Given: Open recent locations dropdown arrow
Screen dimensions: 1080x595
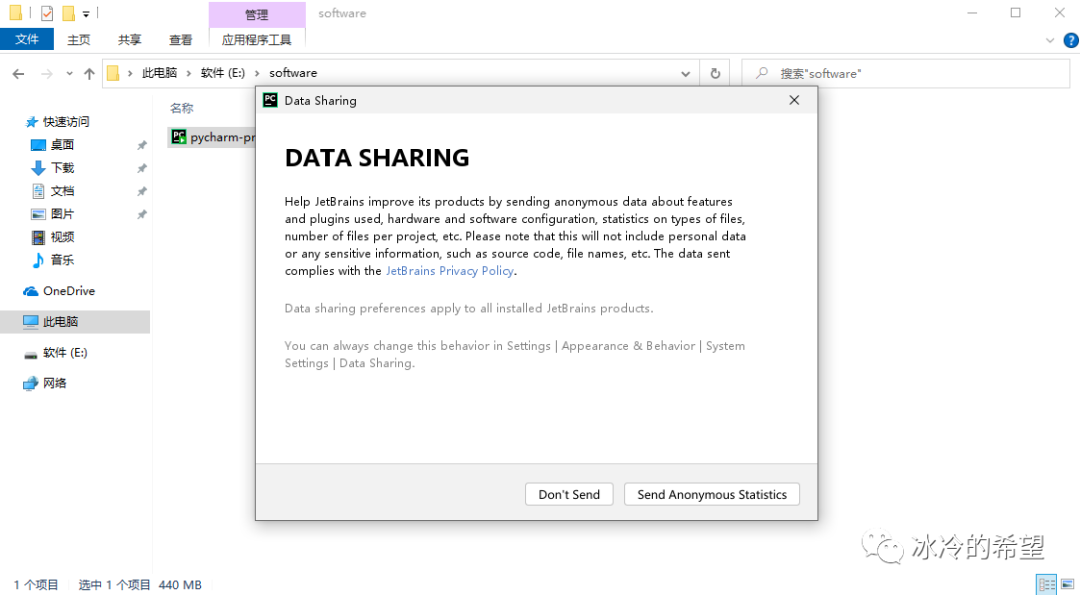Looking at the screenshot, I should [x=70, y=73].
